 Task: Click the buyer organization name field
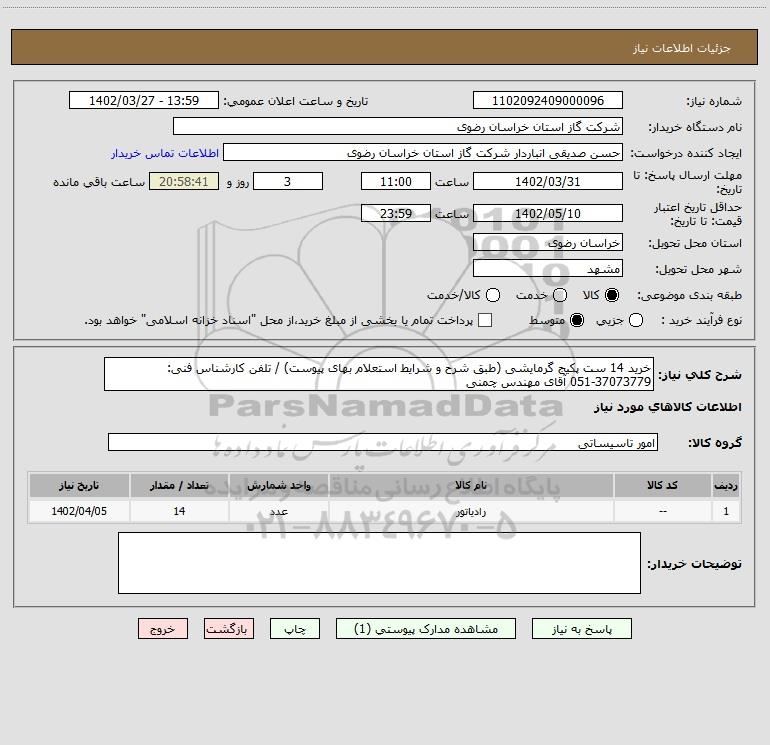click(x=398, y=126)
